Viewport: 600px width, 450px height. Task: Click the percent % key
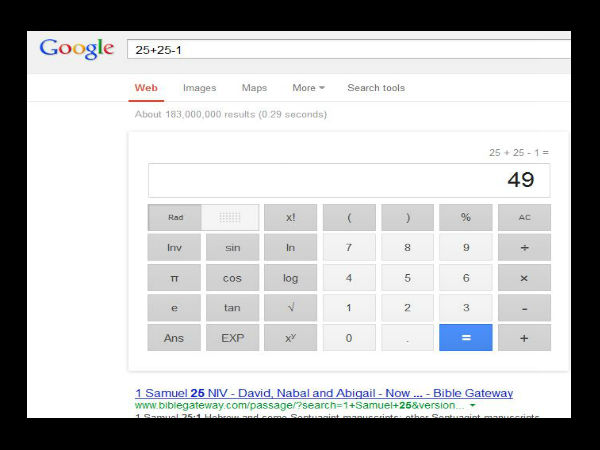pyautogui.click(x=466, y=217)
